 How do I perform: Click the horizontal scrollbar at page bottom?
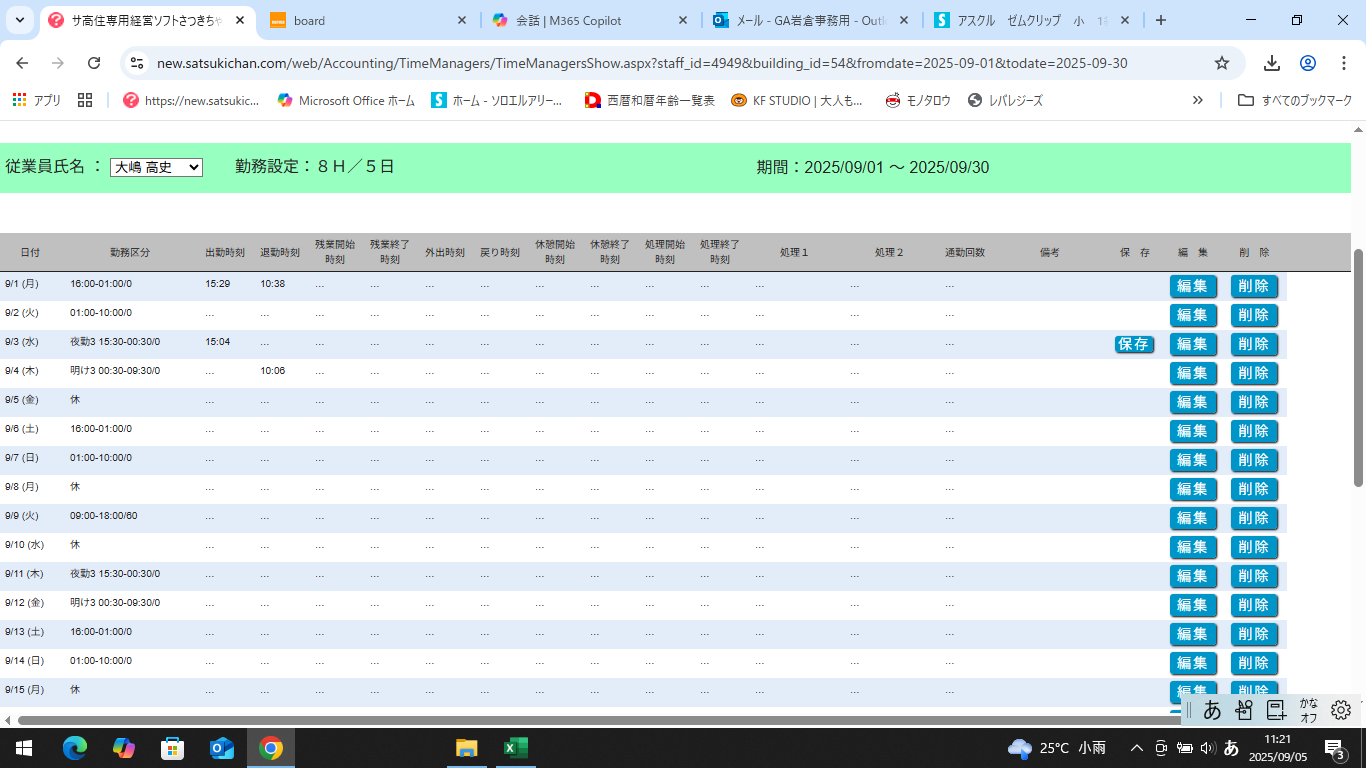[600, 720]
